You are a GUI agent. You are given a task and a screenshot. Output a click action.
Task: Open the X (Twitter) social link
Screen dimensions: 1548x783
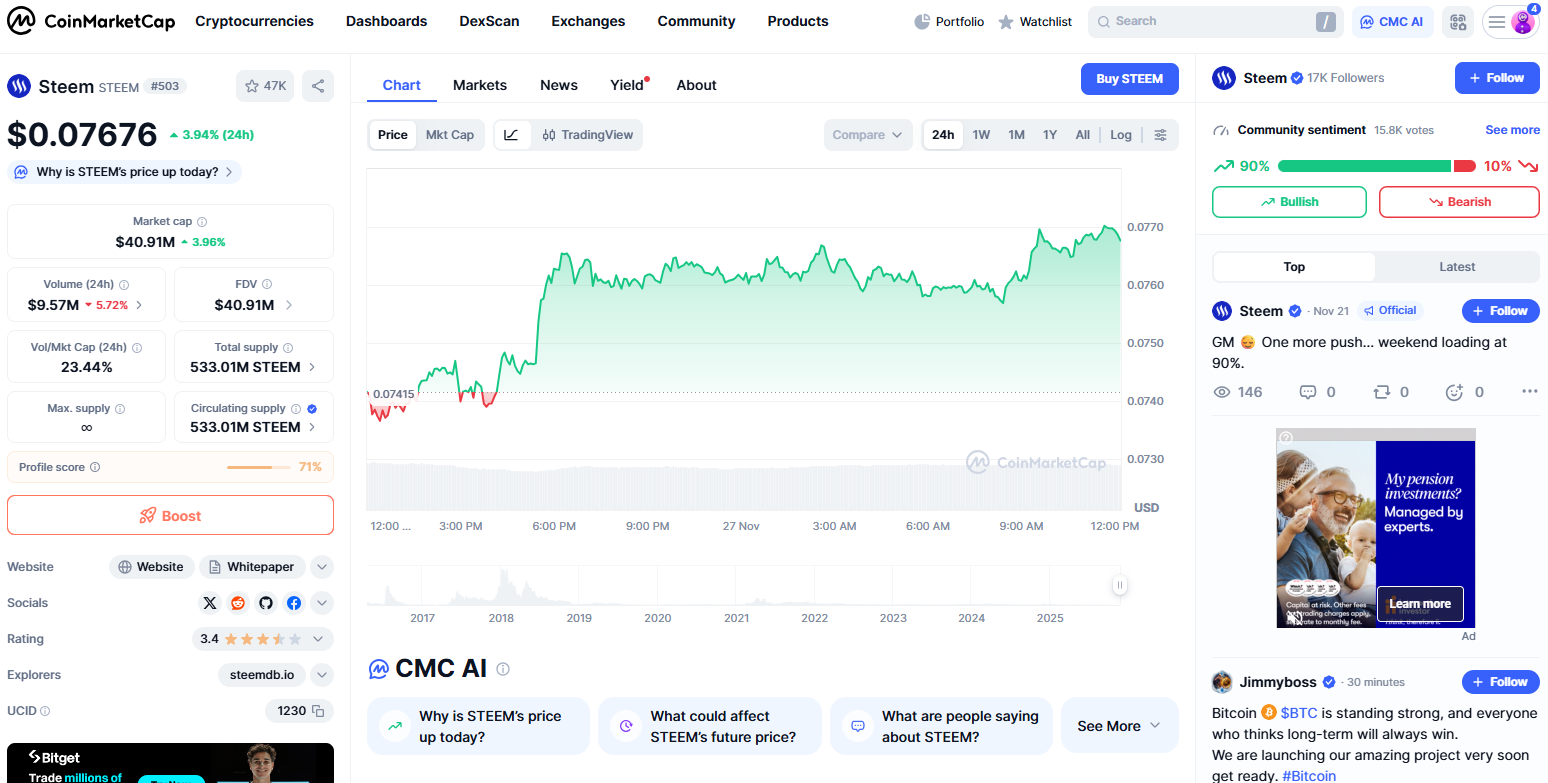tap(209, 603)
